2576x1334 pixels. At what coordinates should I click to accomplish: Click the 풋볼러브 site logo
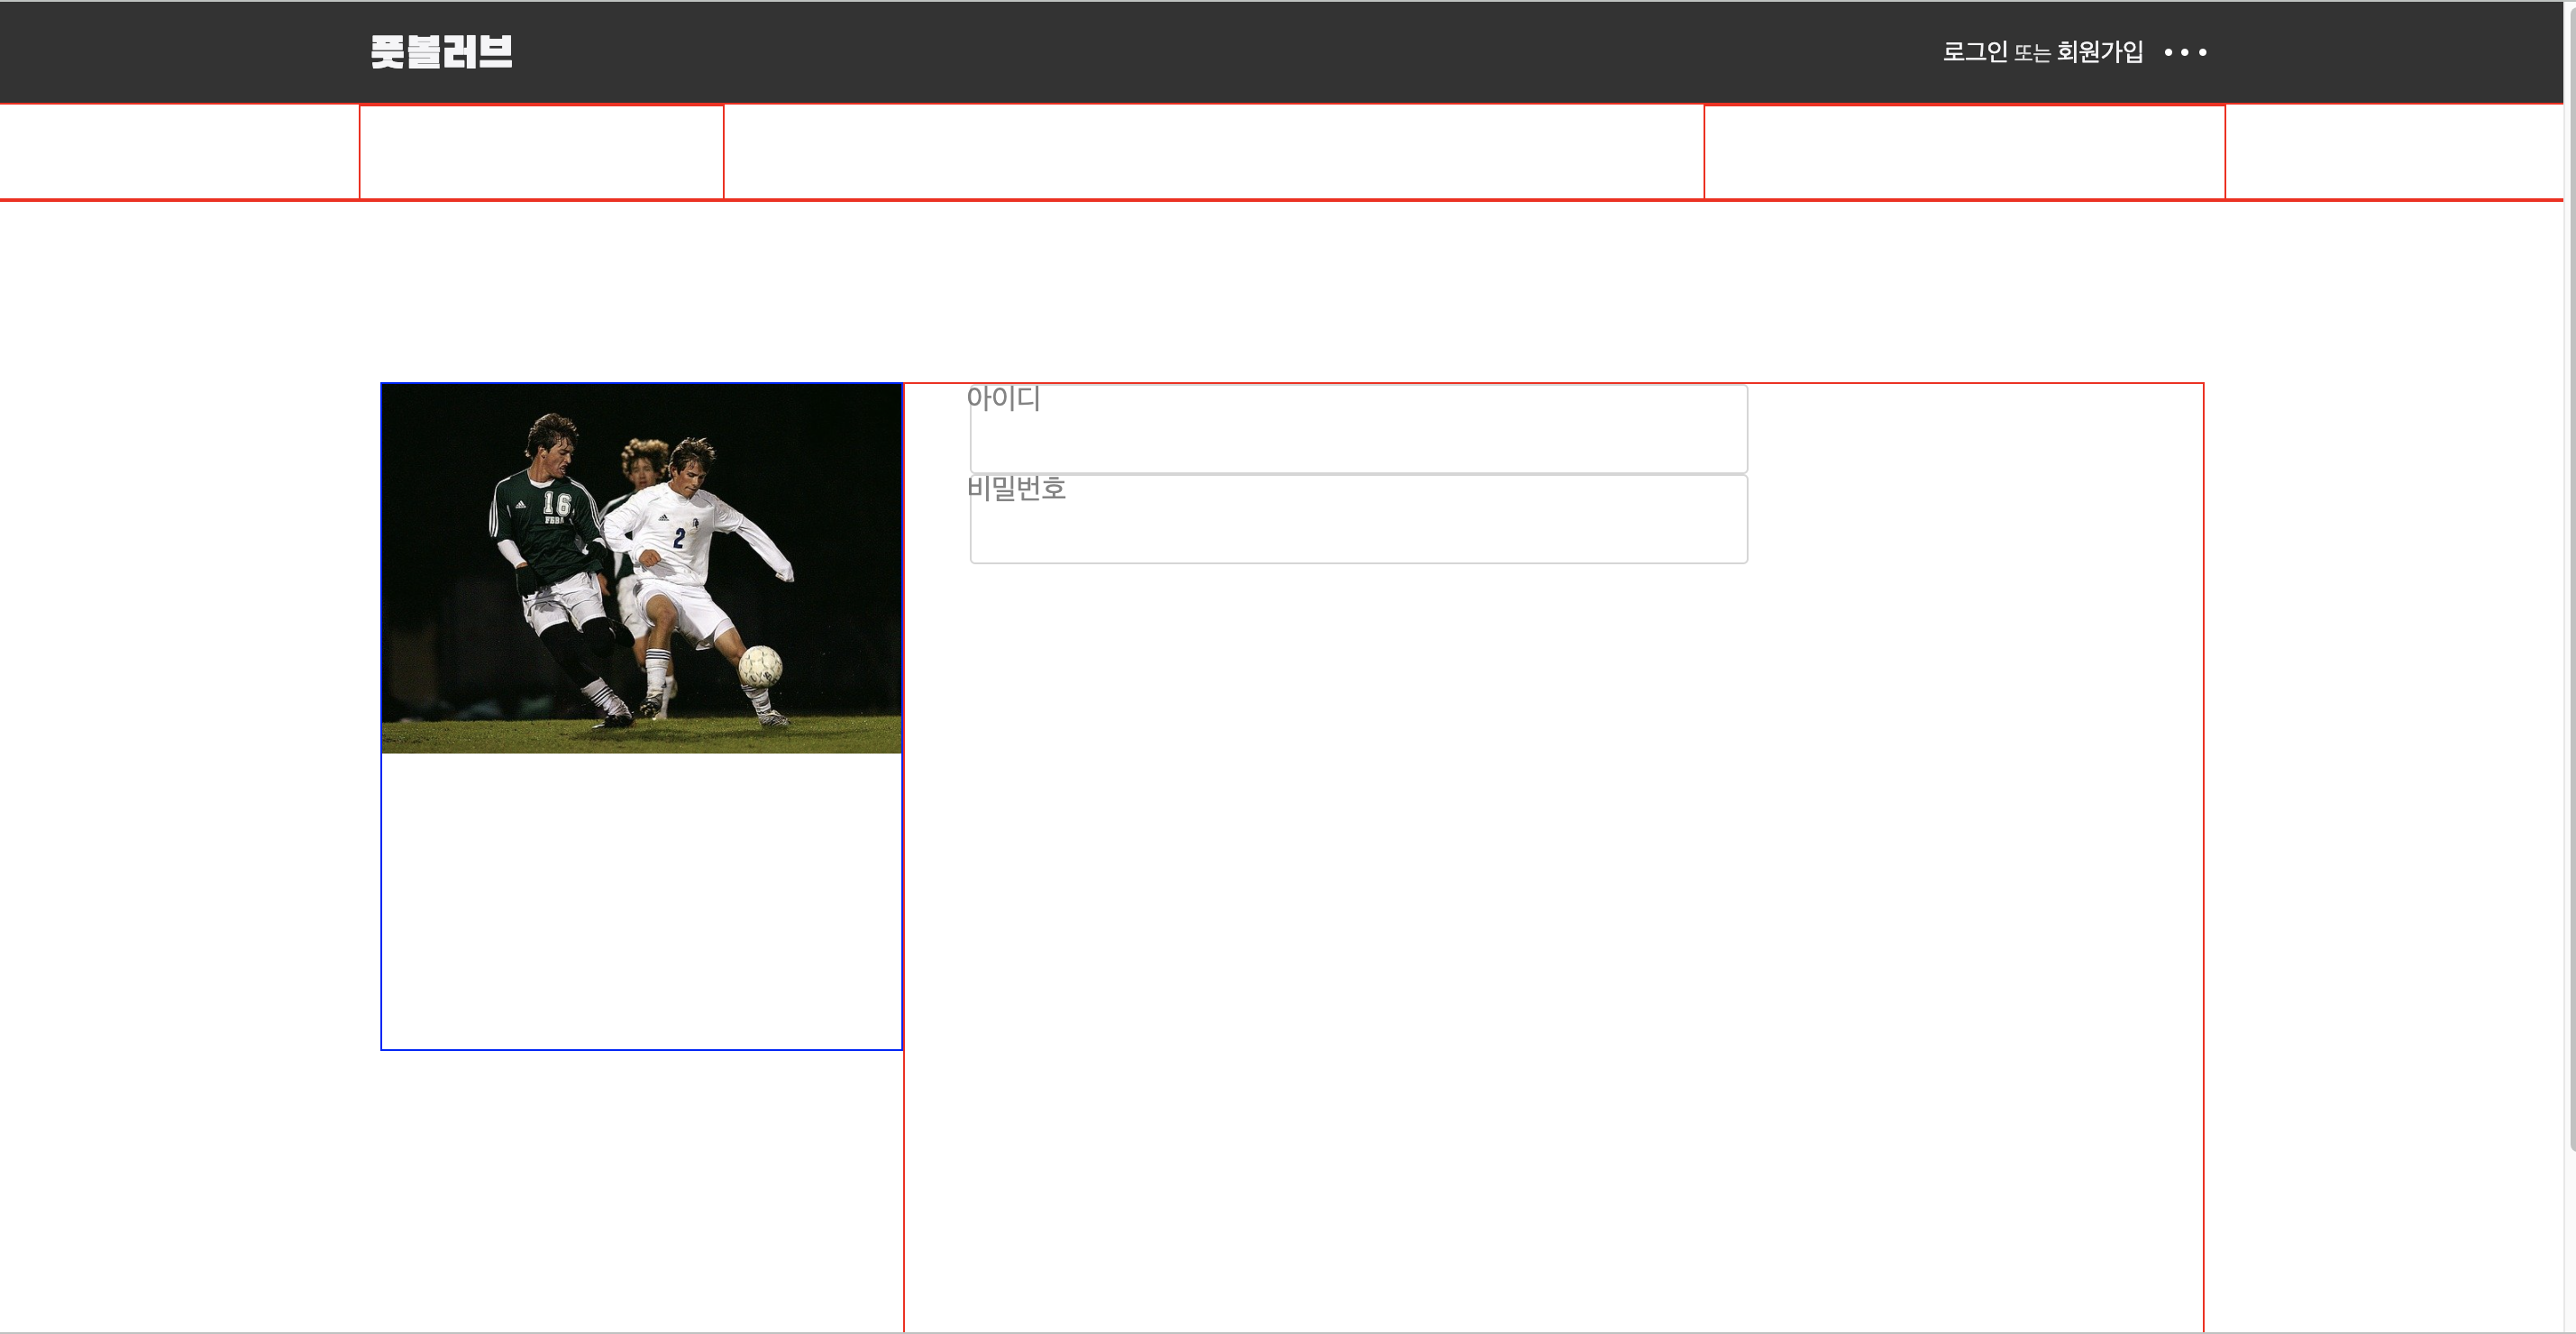tap(441, 52)
